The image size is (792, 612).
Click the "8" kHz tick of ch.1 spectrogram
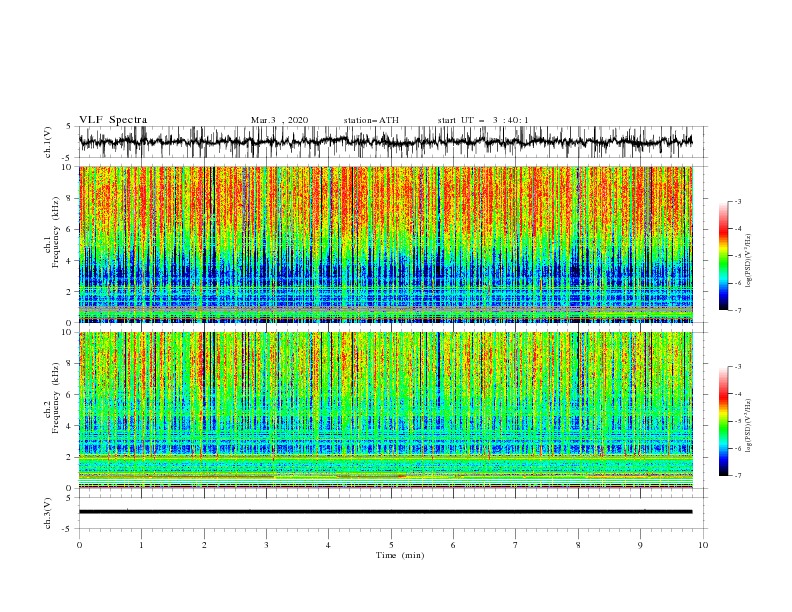click(69, 198)
